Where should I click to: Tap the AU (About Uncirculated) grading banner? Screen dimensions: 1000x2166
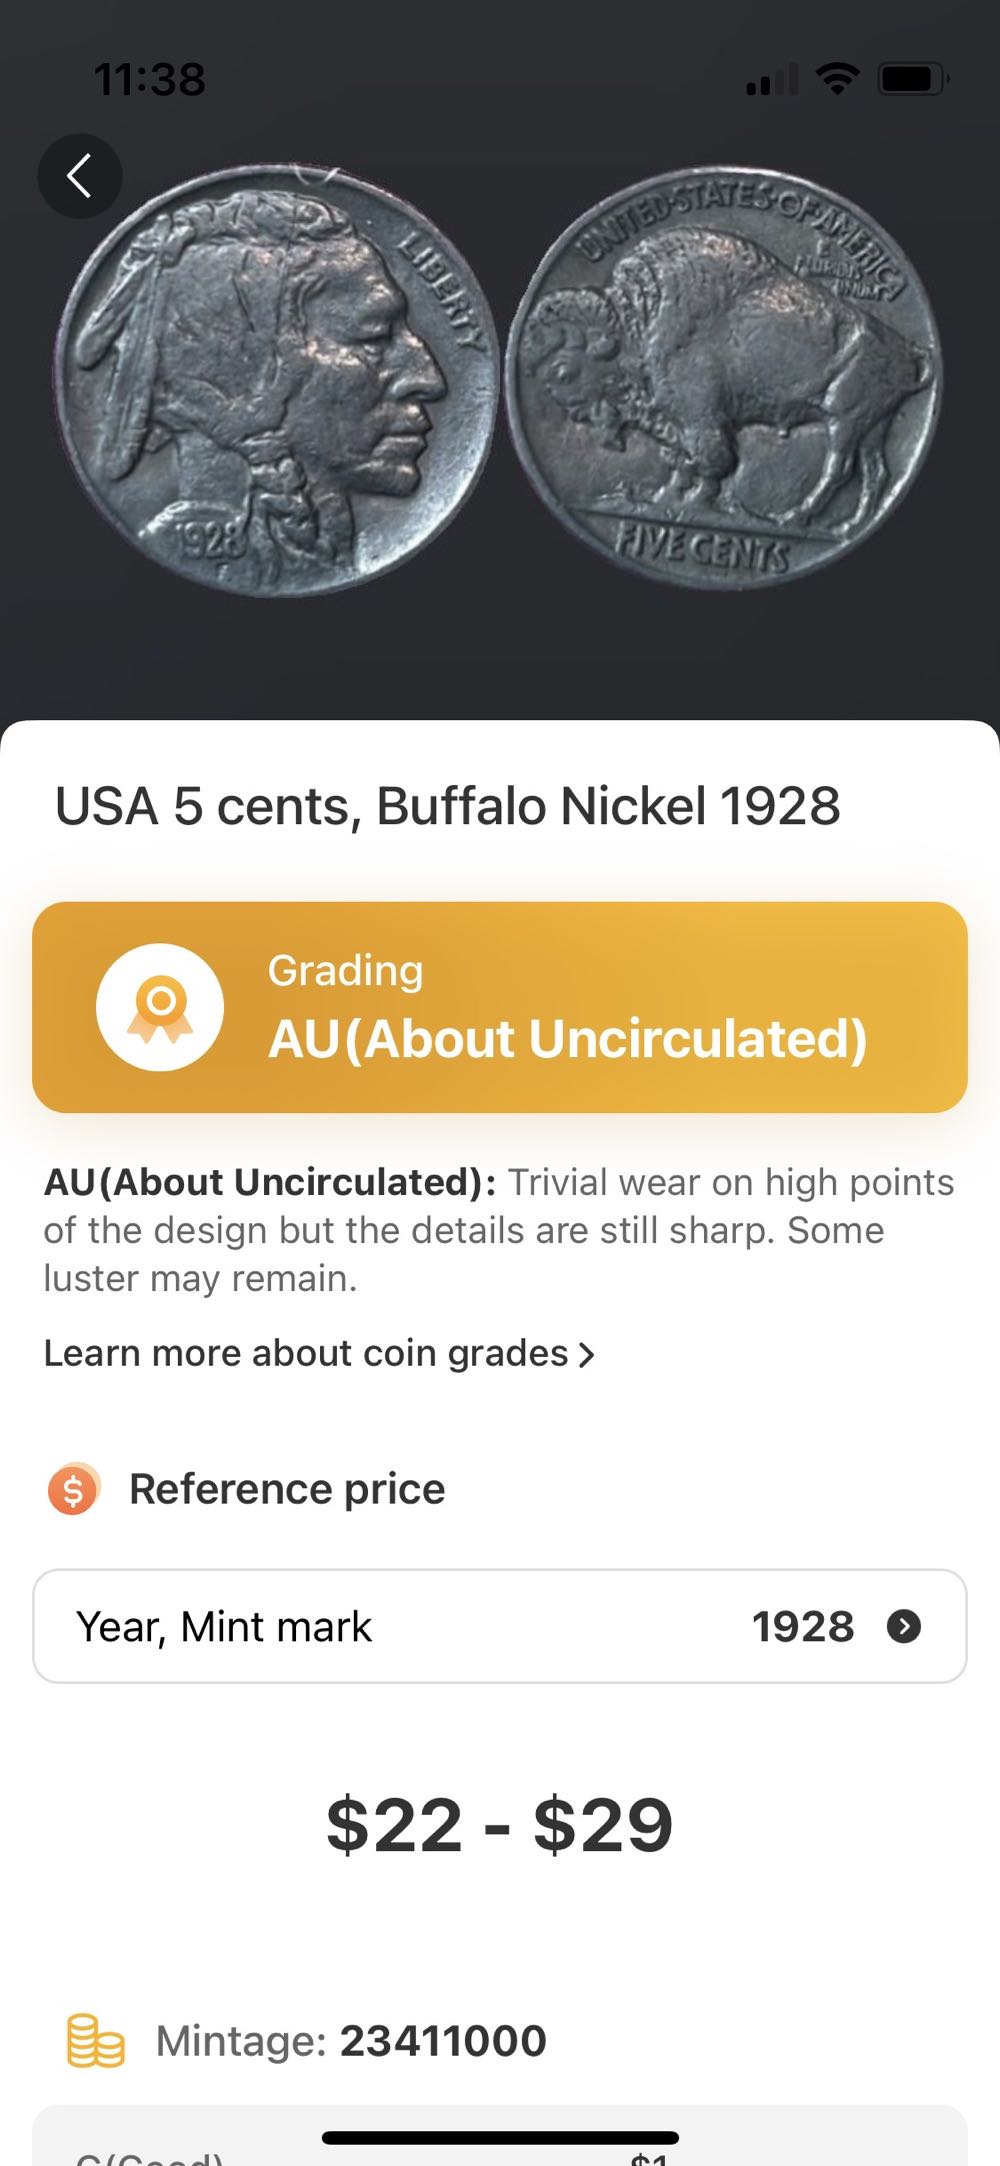[499, 1007]
